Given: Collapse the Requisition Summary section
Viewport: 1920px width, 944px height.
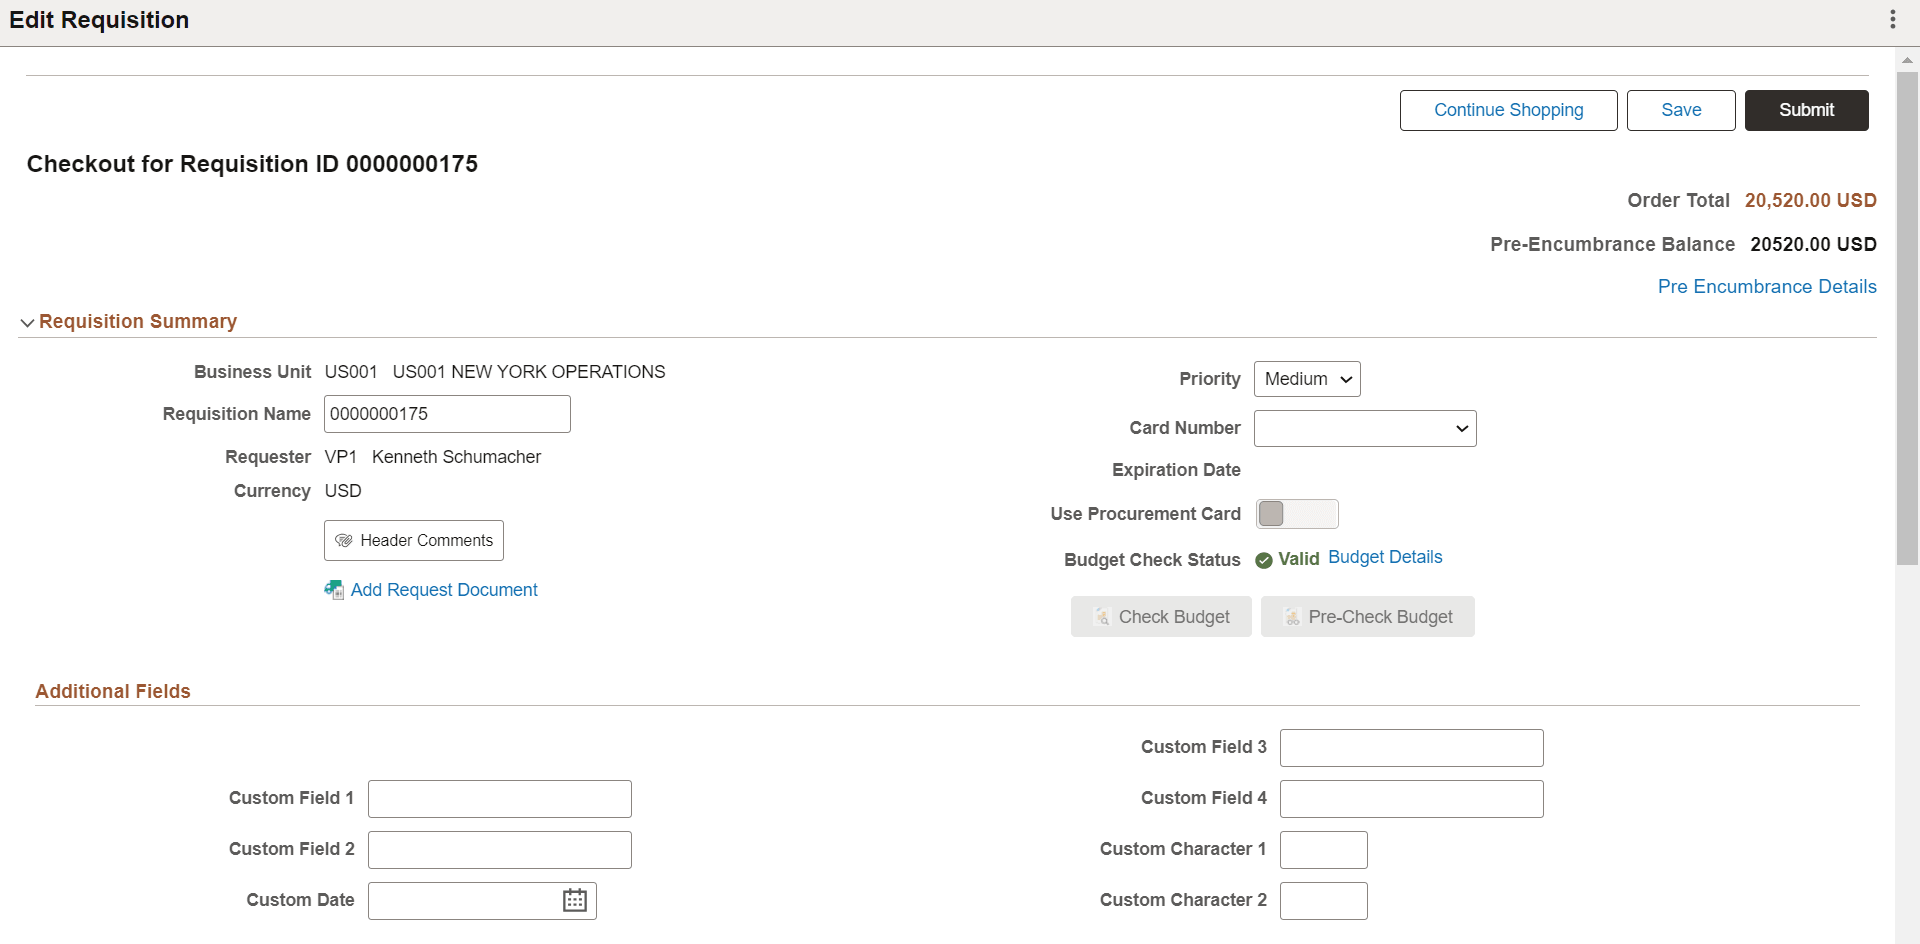Looking at the screenshot, I should 27,322.
